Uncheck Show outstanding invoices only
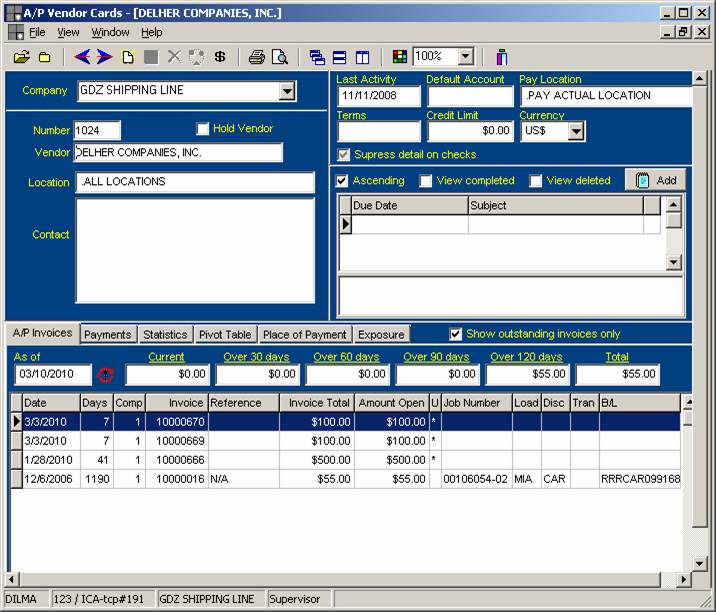Screen dimensions: 716x612 (456, 334)
